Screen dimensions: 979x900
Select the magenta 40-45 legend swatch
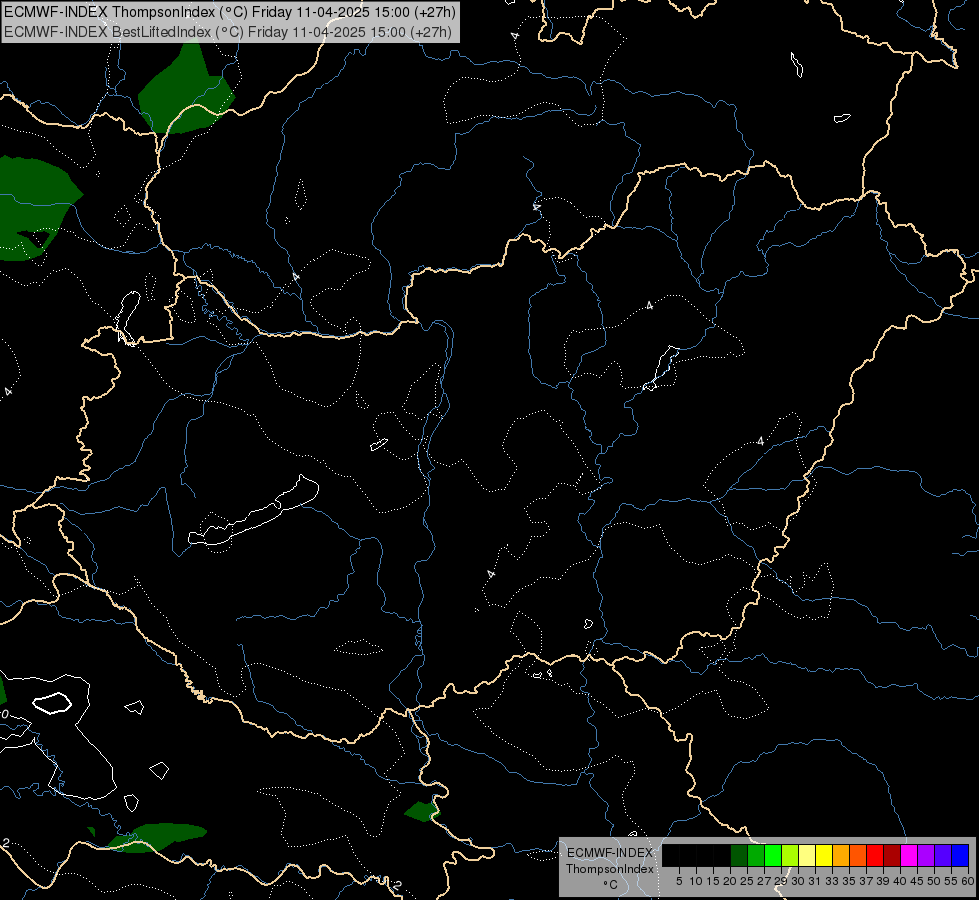pos(909,855)
